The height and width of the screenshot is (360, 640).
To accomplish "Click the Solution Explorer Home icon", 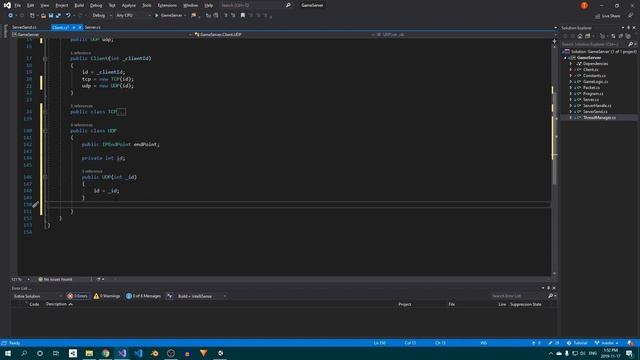I will (x=580, y=36).
